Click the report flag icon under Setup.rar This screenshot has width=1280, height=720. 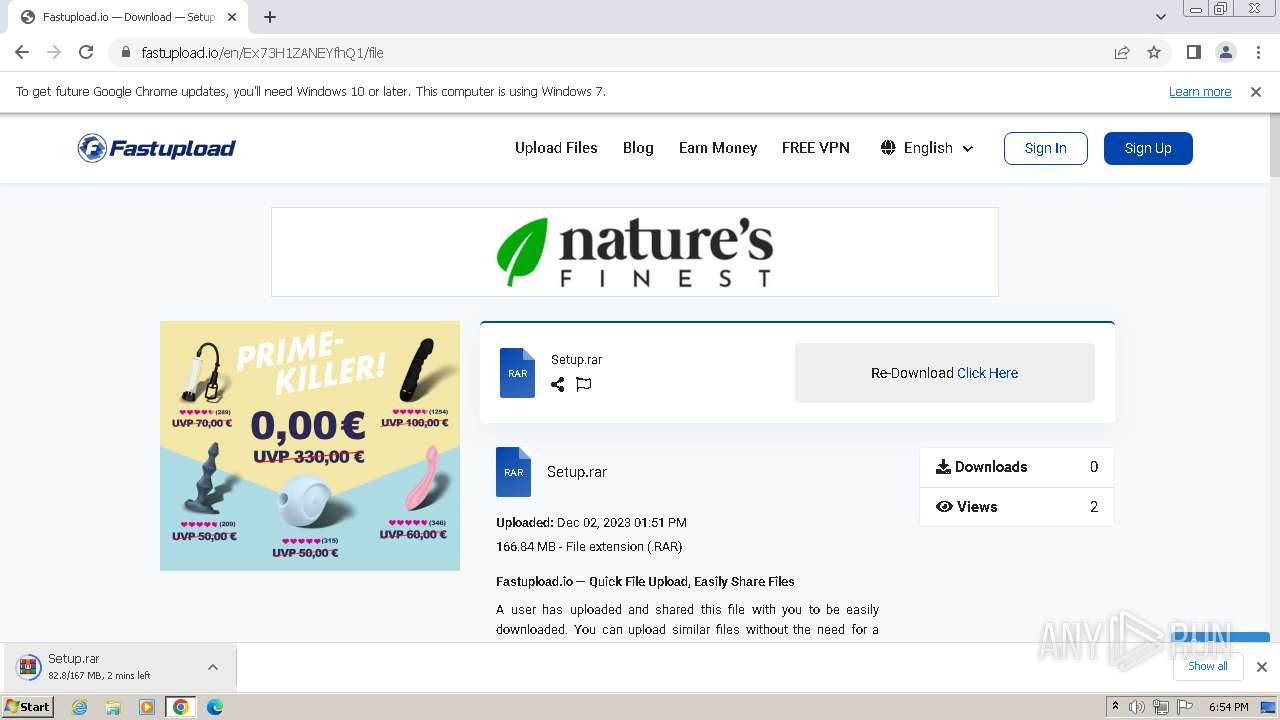pyautogui.click(x=584, y=384)
